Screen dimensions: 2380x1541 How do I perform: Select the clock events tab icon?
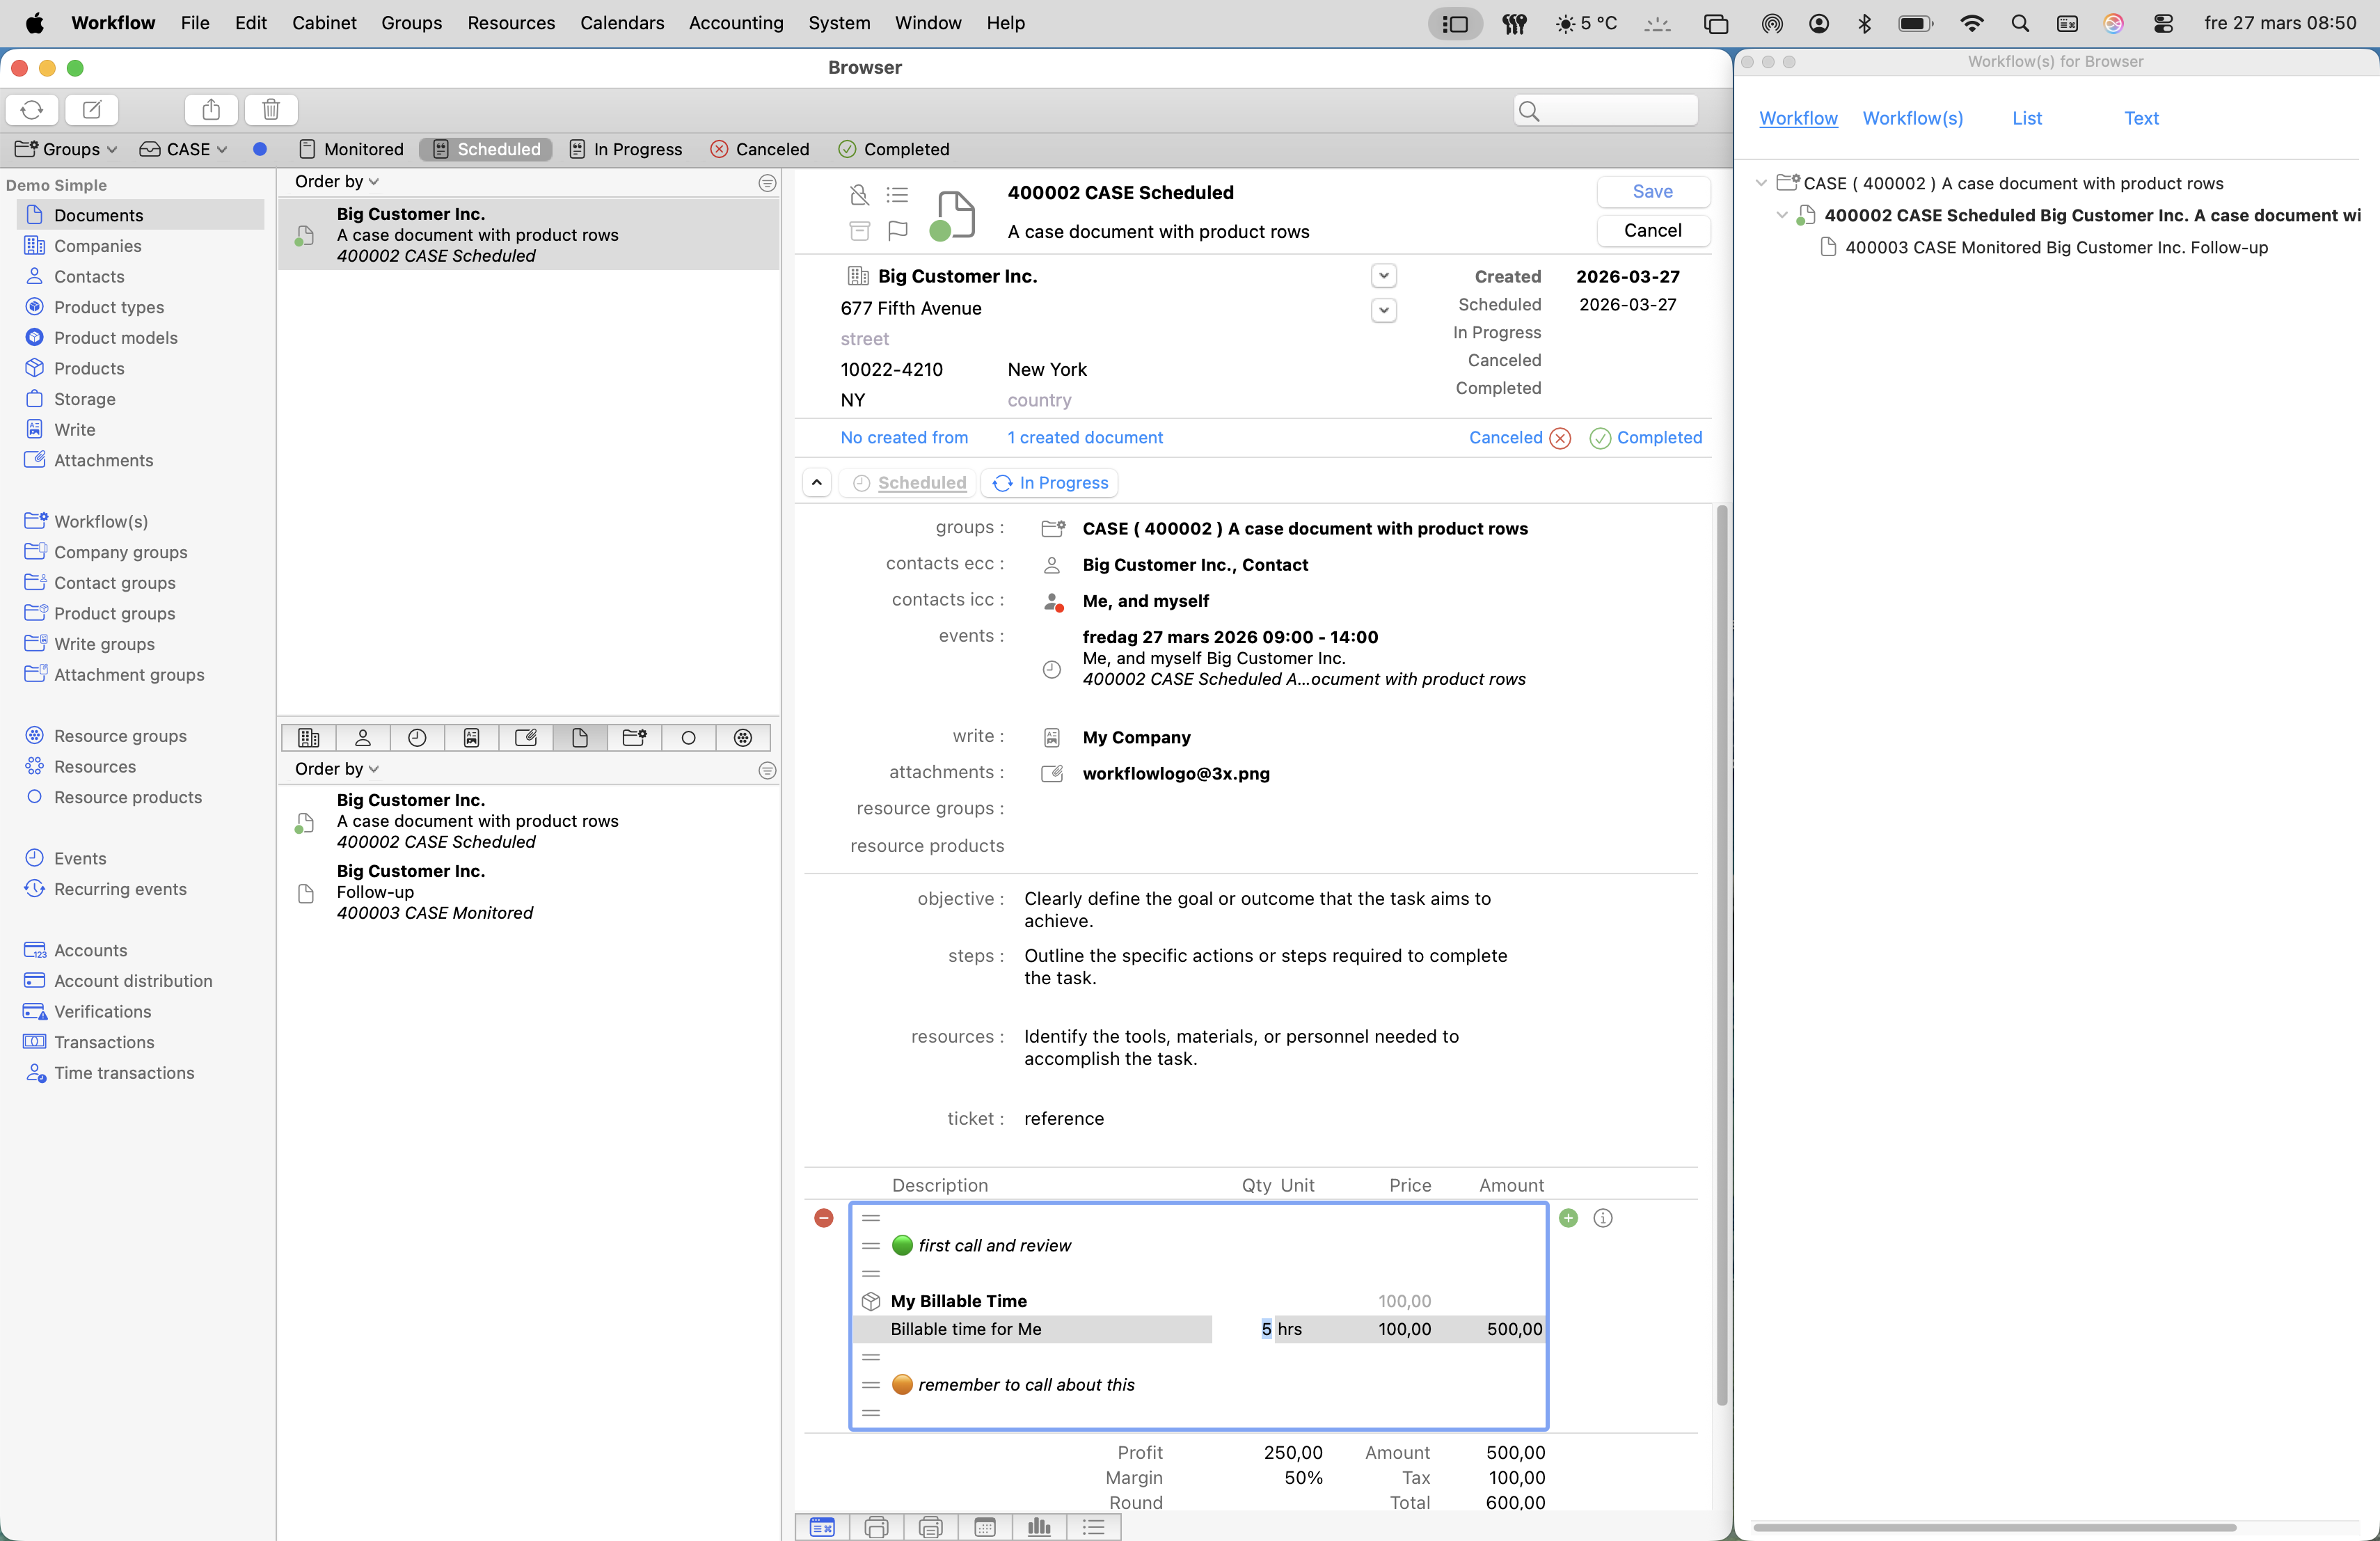[417, 737]
